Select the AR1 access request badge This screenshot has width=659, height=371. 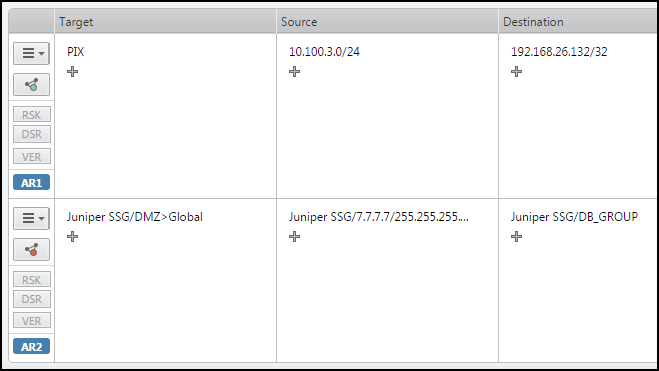(32, 183)
